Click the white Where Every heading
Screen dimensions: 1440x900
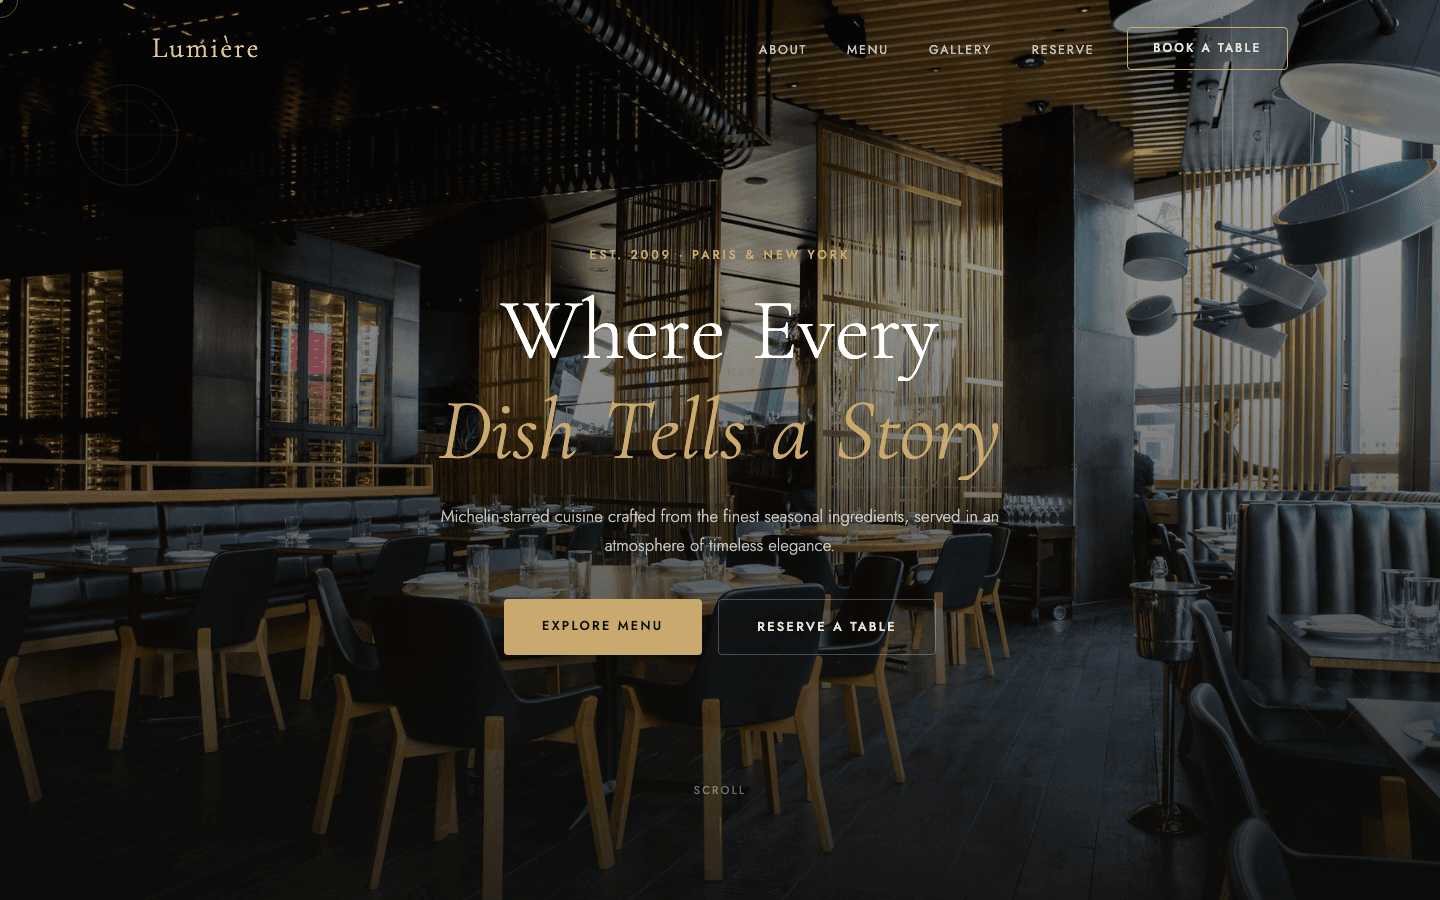[x=721, y=333]
